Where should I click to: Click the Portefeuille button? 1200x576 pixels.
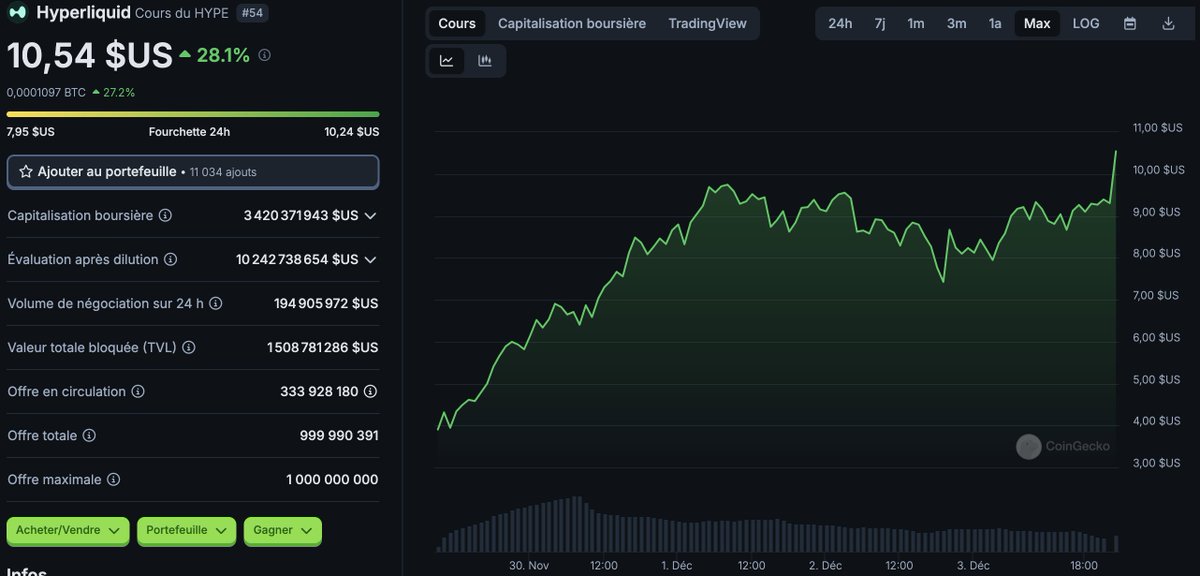(x=186, y=531)
